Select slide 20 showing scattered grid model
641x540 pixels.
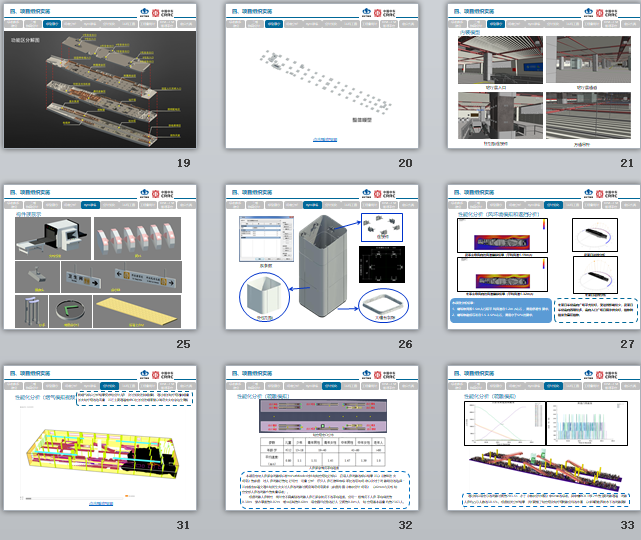[322, 76]
